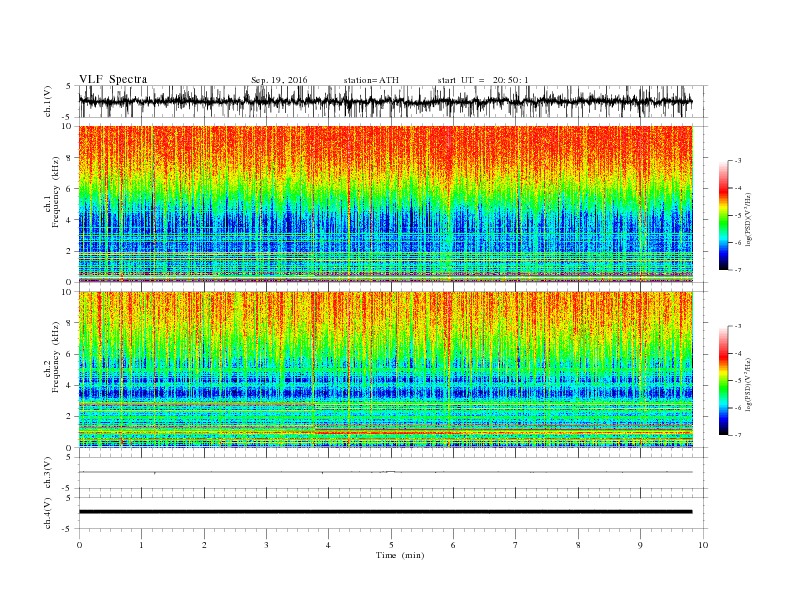Click the "4" kHz tick on ch.1 spectrogram
The width and height of the screenshot is (792, 612).
tap(70, 220)
